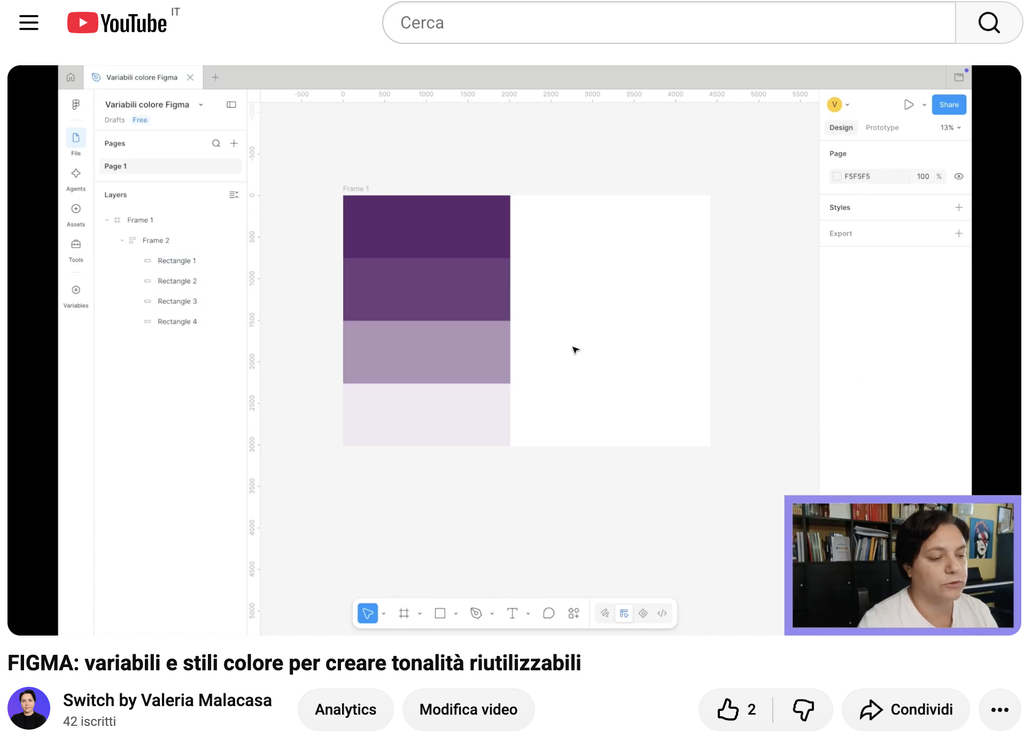Viewport: 1024px width, 742px height.
Task: Open the Figma main menu logo icon
Action: [x=76, y=105]
